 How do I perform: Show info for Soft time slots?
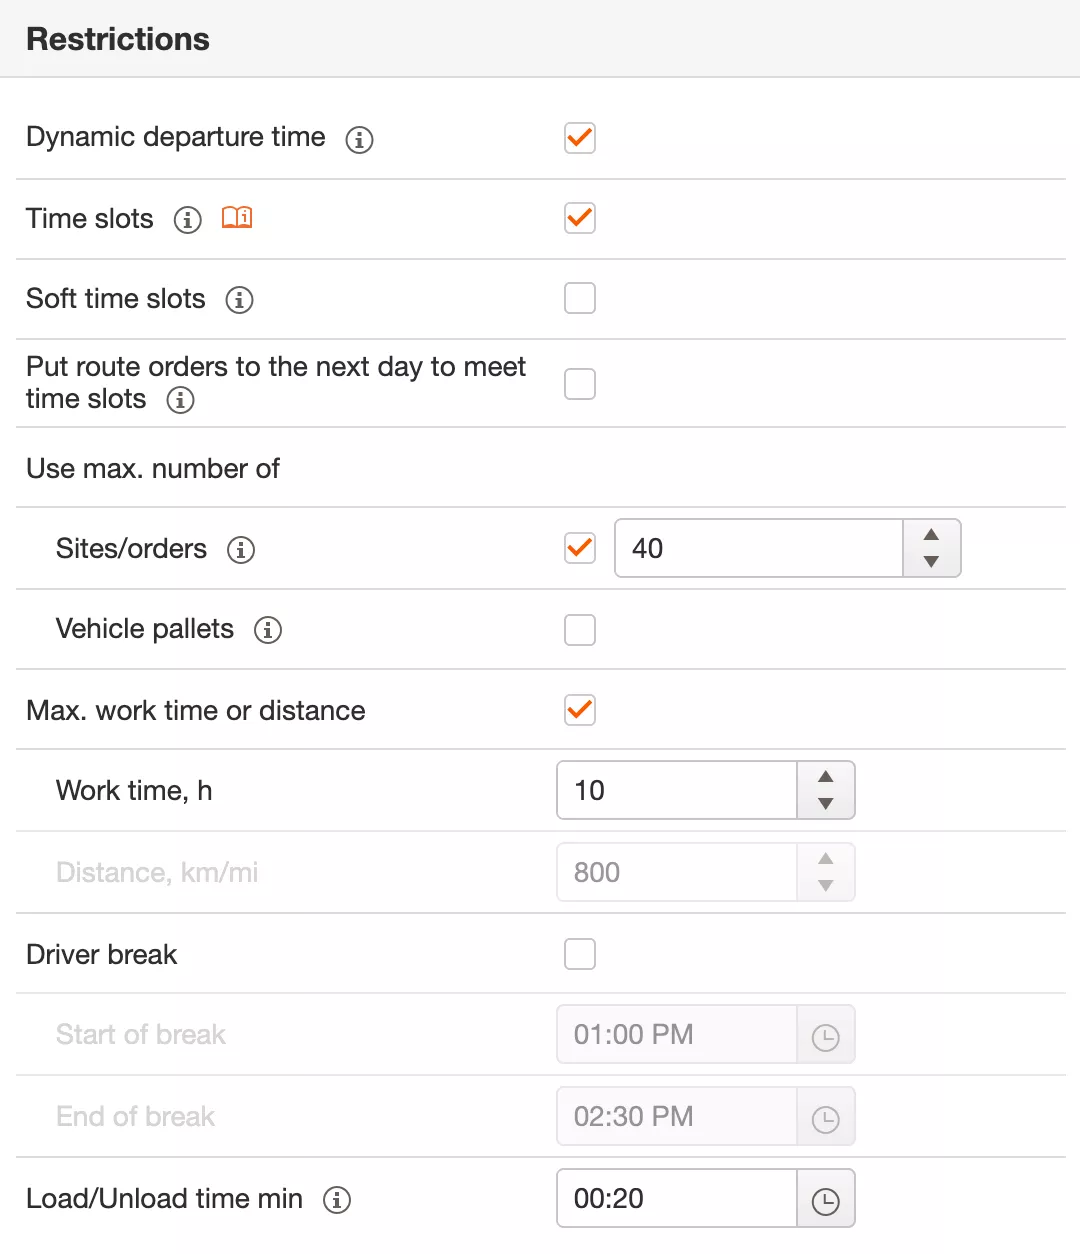coord(239,300)
